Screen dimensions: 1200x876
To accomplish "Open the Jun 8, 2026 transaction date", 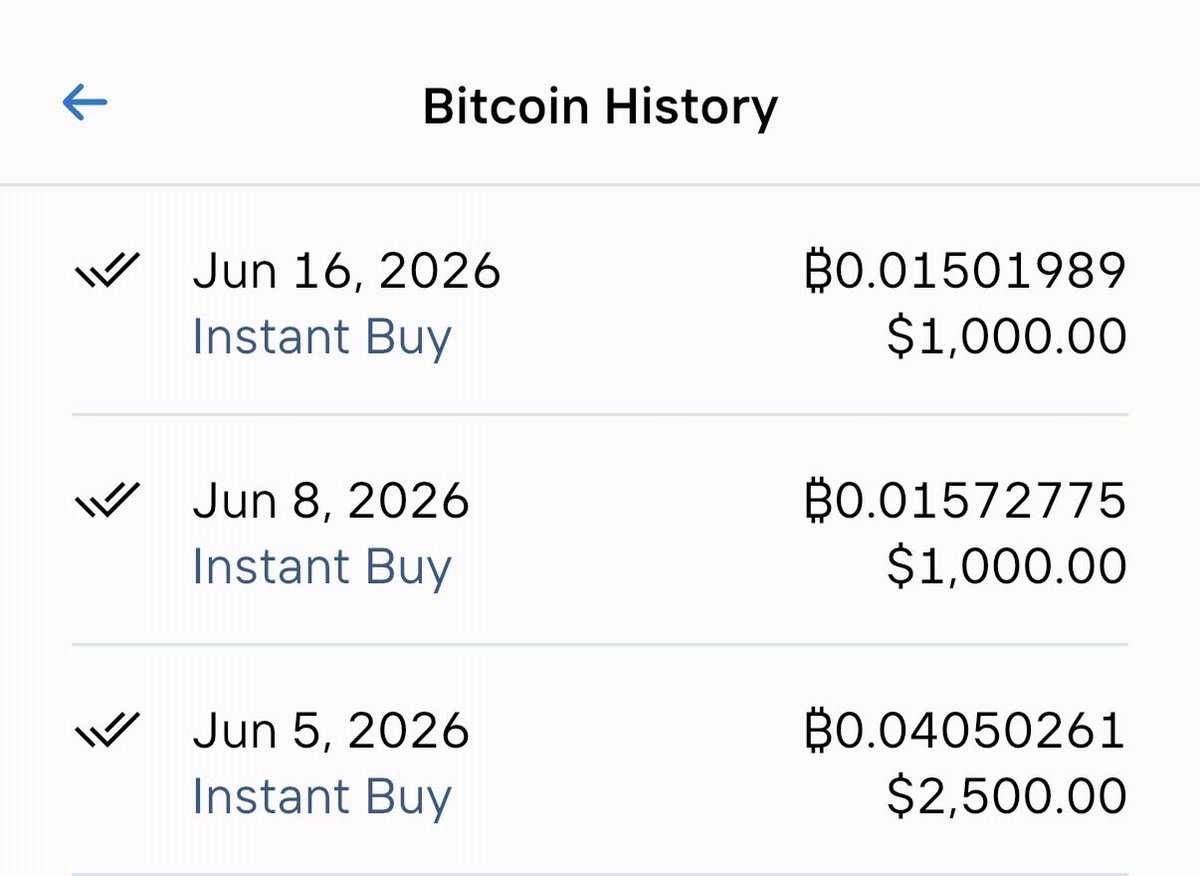I will pyautogui.click(x=331, y=502).
